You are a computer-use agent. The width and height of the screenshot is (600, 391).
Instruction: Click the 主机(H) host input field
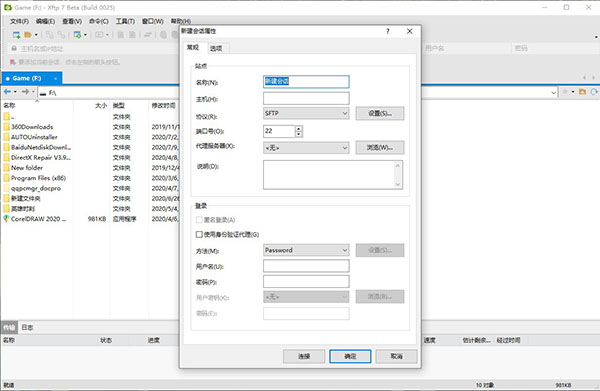[x=306, y=98]
